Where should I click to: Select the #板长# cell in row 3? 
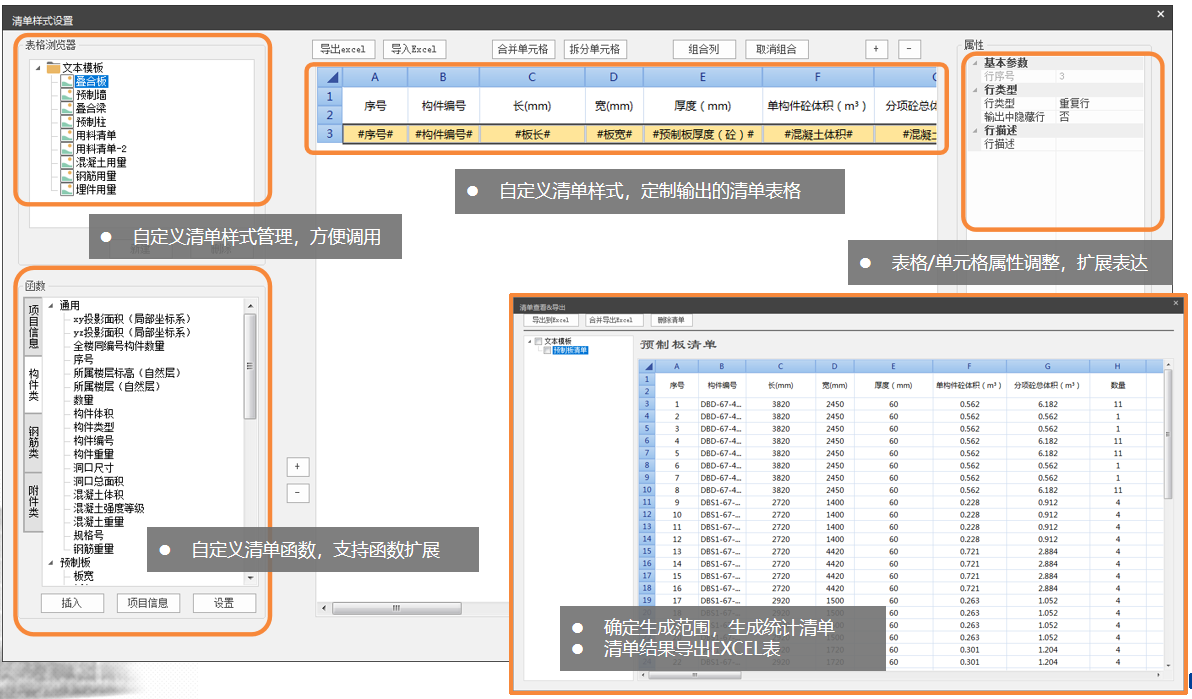tap(532, 133)
